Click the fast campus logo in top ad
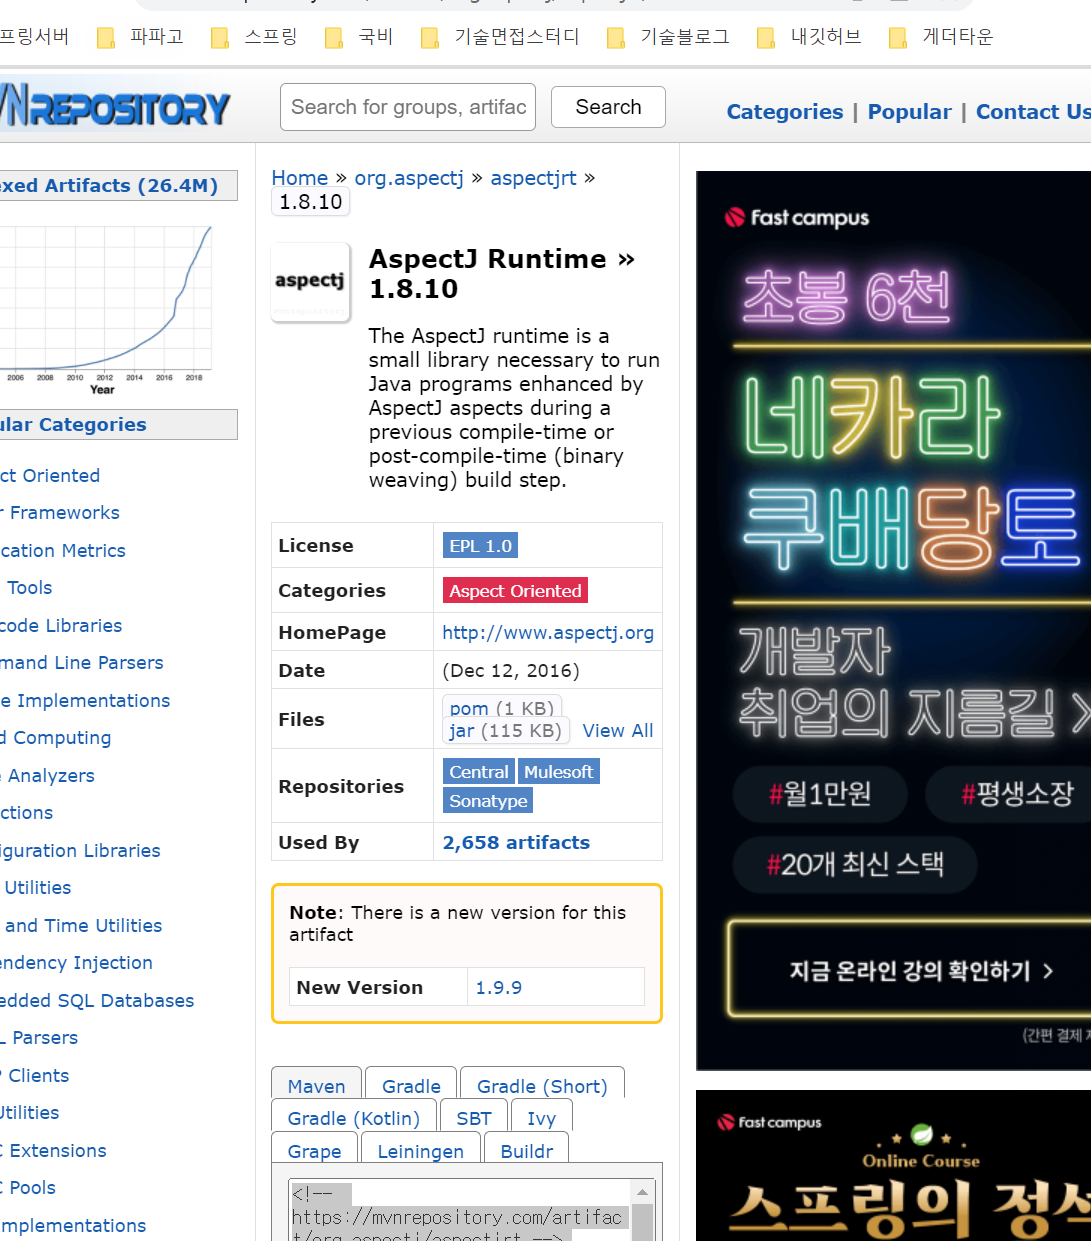 point(797,217)
